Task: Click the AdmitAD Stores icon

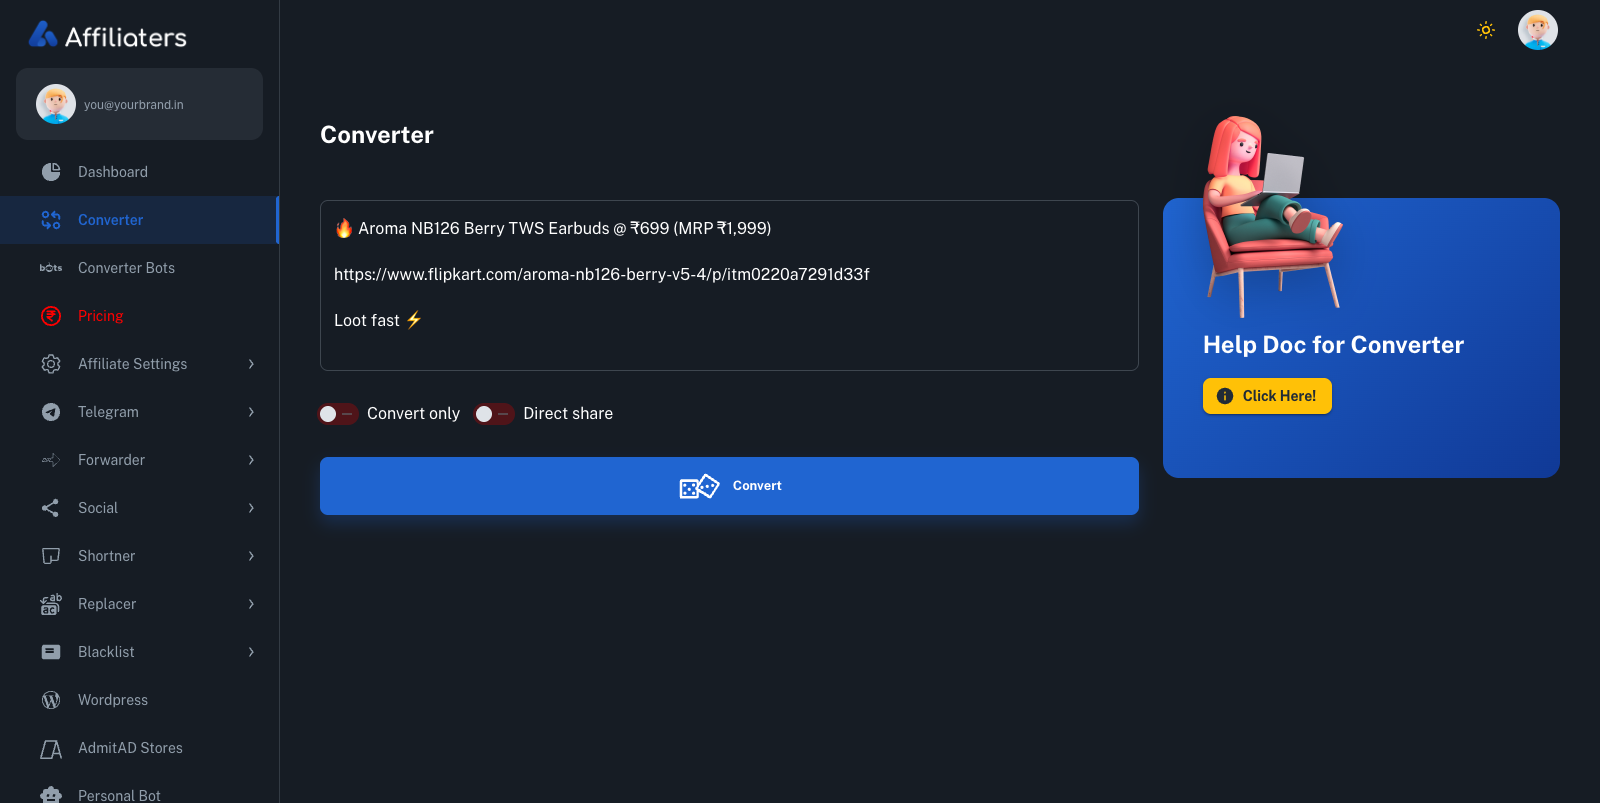Action: [x=51, y=748]
